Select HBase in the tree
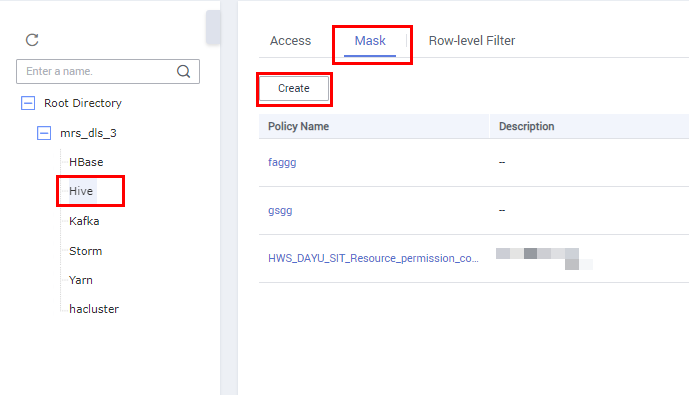Viewport: 689px width, 395px height. pos(86,162)
